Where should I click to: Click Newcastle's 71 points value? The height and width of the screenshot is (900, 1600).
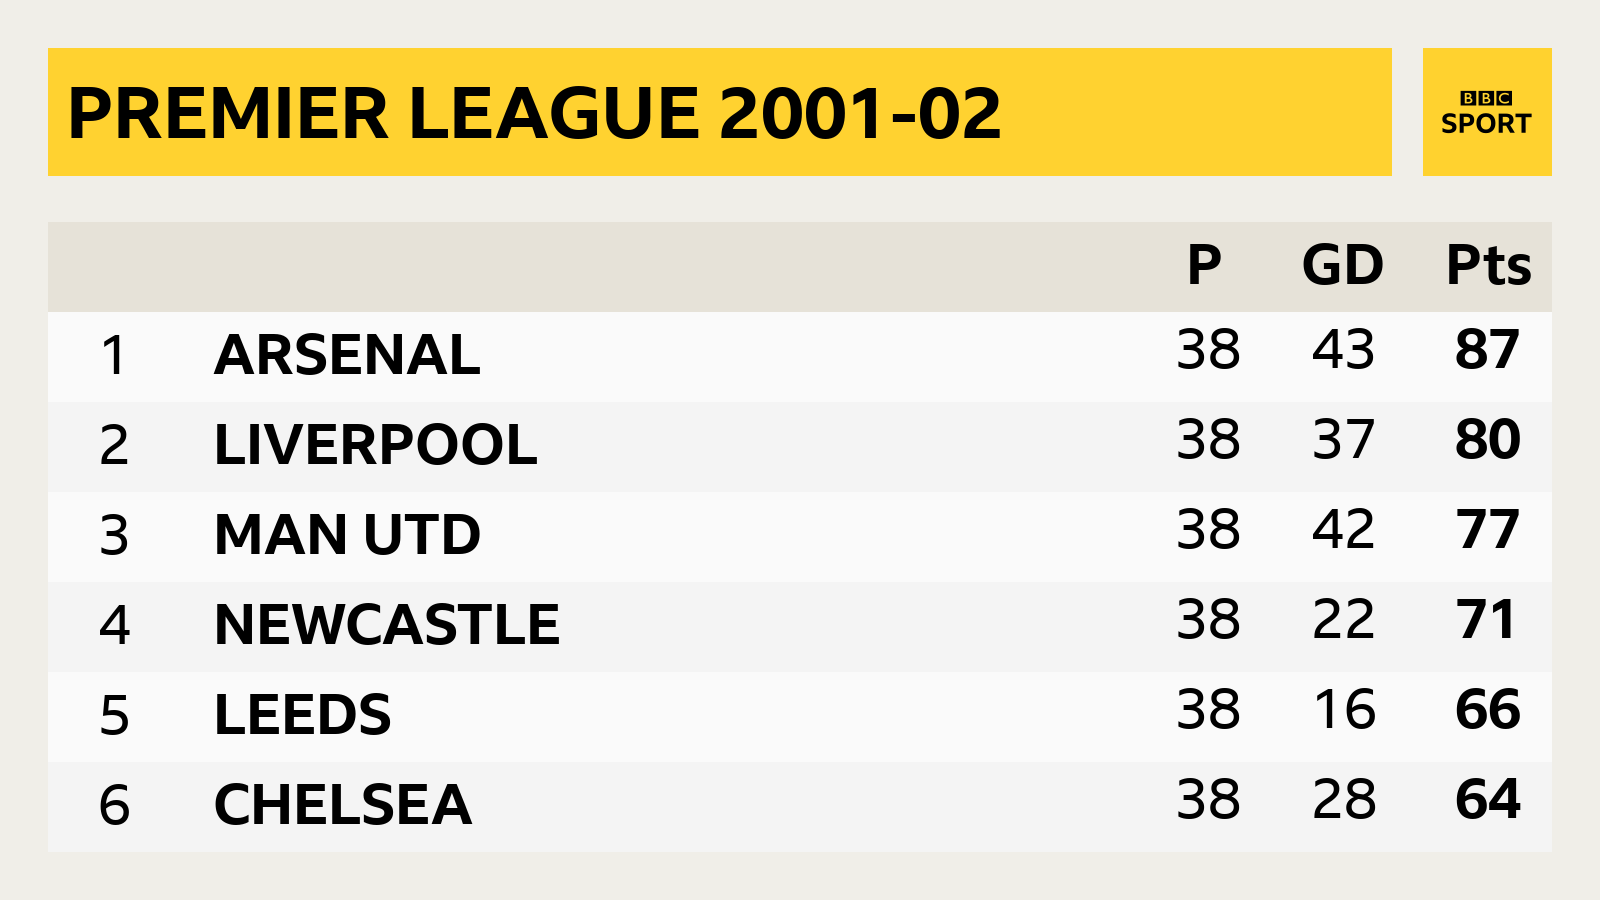(x=1486, y=620)
